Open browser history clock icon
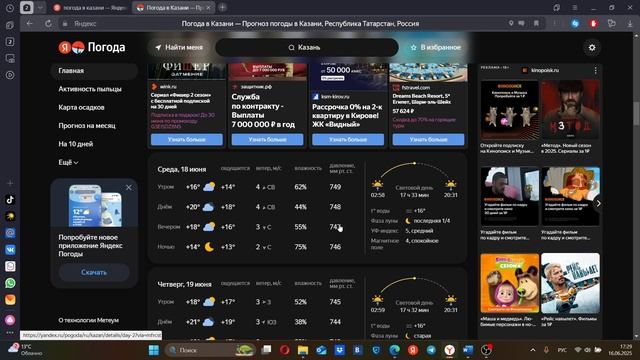 point(10,8)
